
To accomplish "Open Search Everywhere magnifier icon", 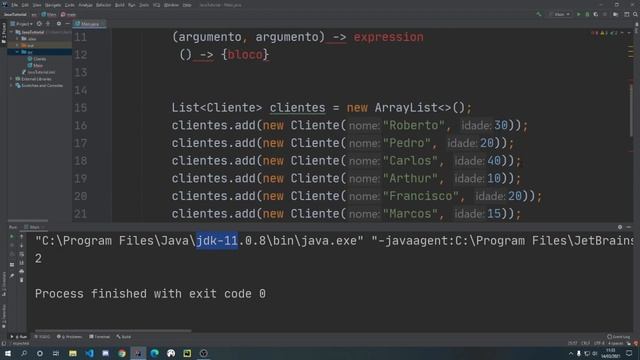I will point(635,14).
